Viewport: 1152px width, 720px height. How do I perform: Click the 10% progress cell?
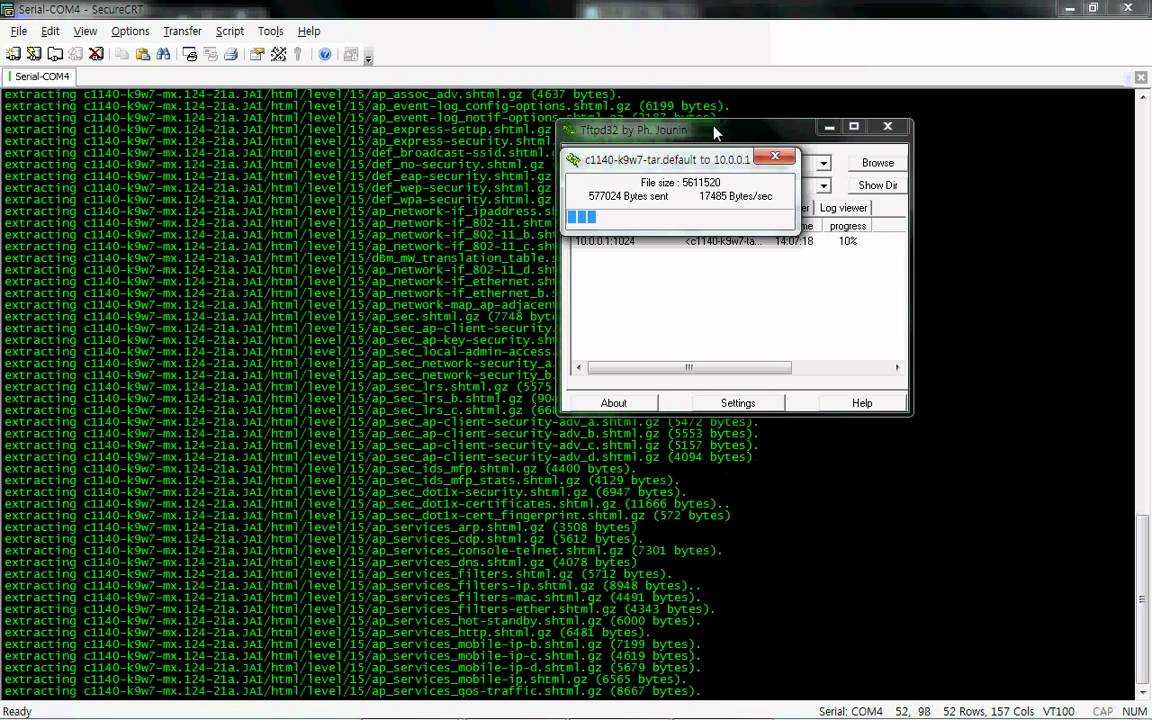click(x=848, y=241)
